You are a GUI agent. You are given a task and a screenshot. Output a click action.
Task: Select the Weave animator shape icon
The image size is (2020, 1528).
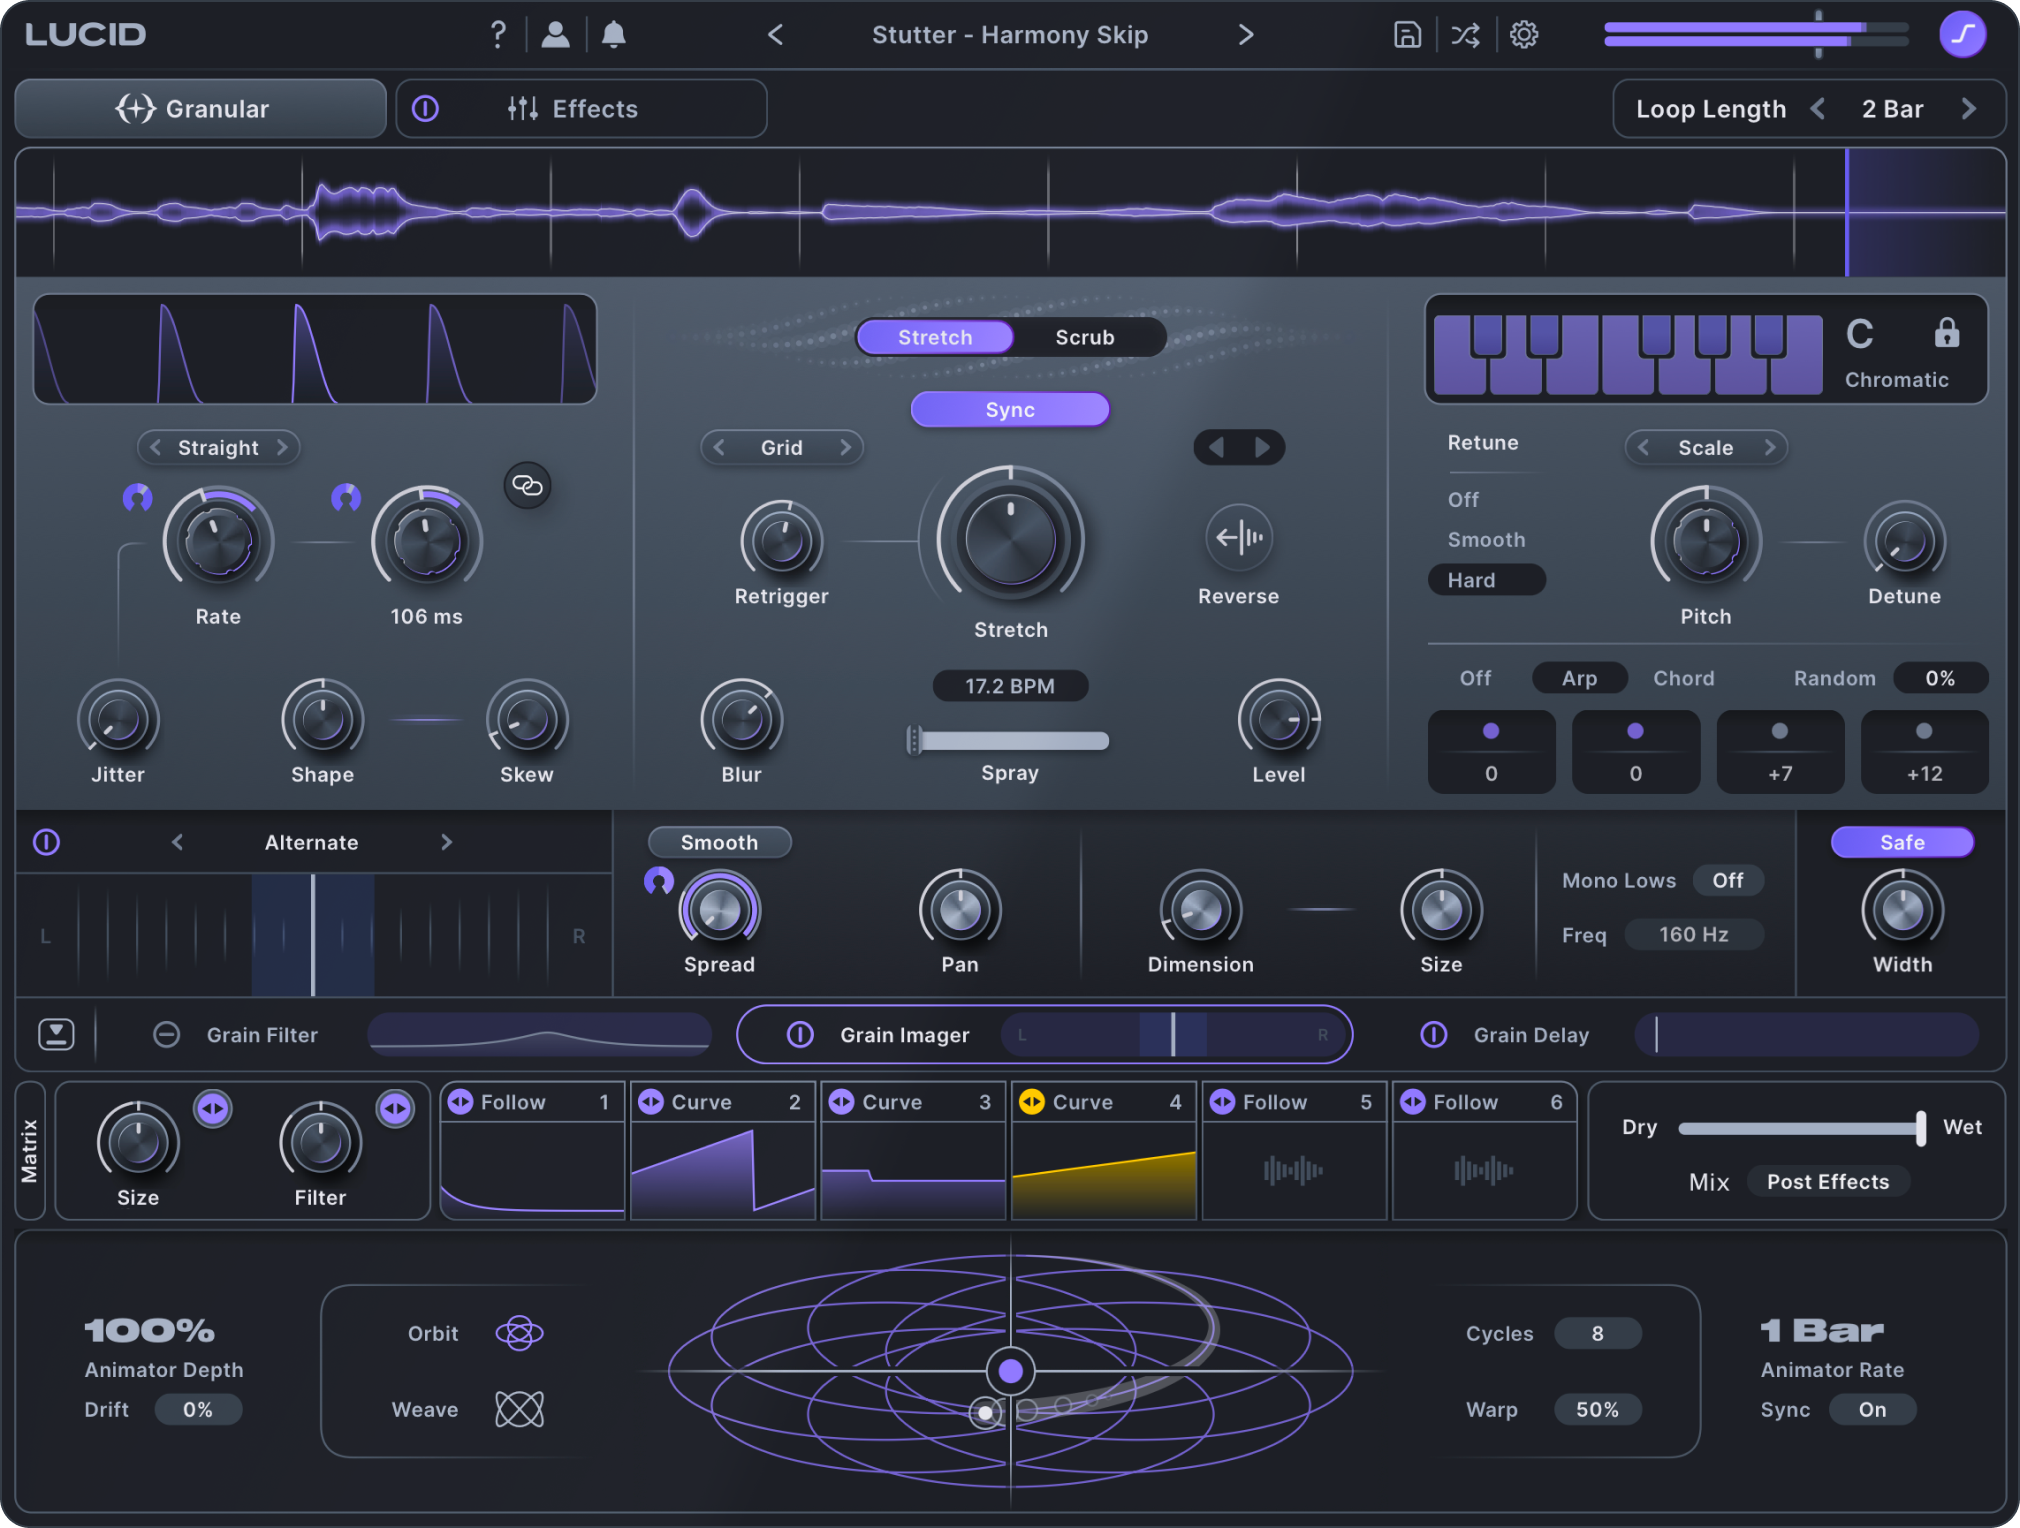519,1409
